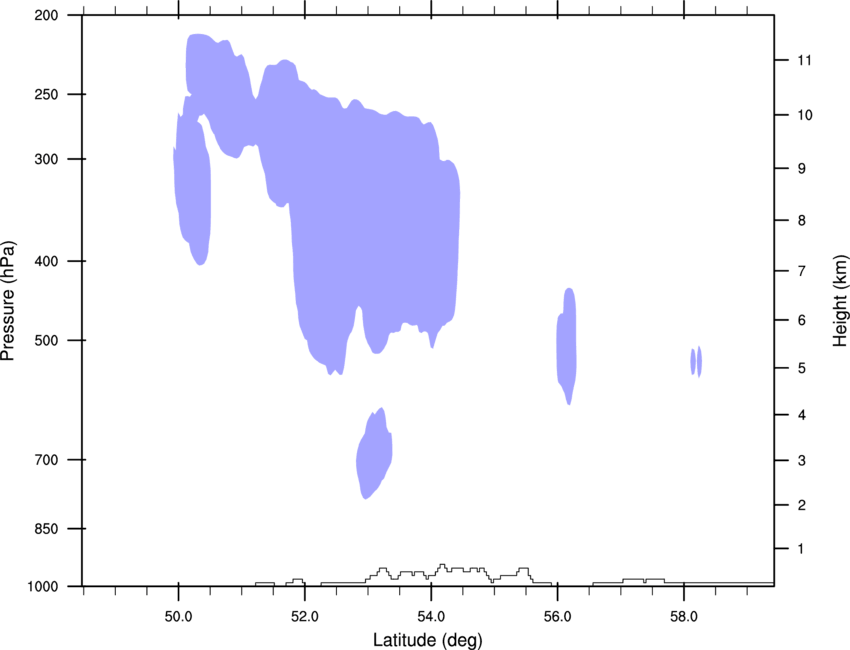The image size is (850, 650).
Task: Click the 50.0 latitude tick label
Action: pyautogui.click(x=178, y=617)
